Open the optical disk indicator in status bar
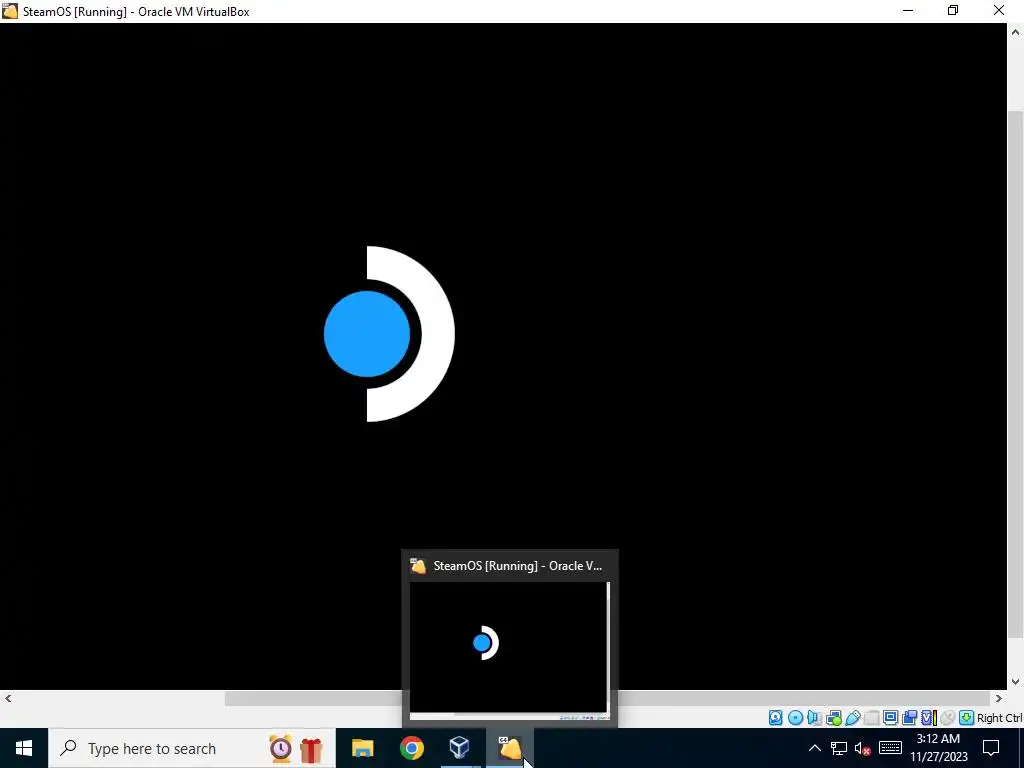Screen dimensions: 1024x768 [x=795, y=718]
